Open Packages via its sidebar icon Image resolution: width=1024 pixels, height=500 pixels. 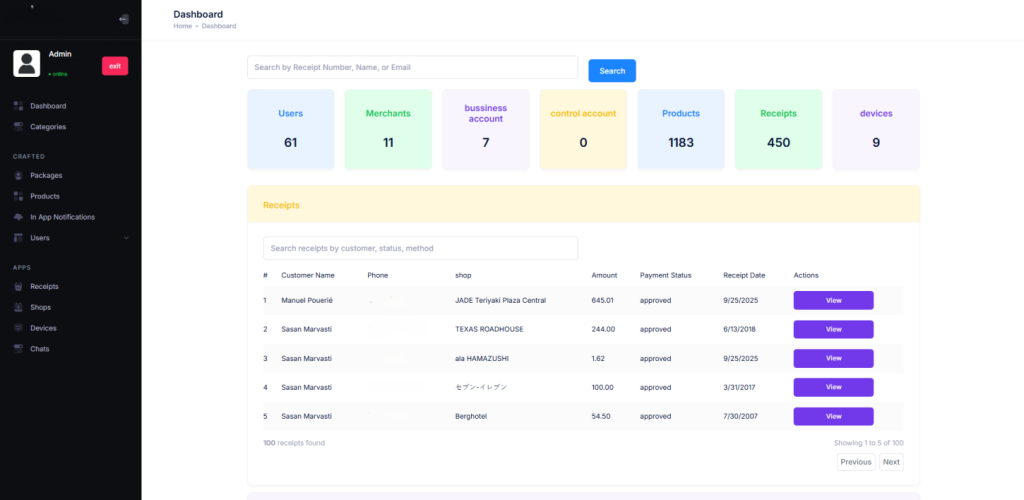click(19, 176)
